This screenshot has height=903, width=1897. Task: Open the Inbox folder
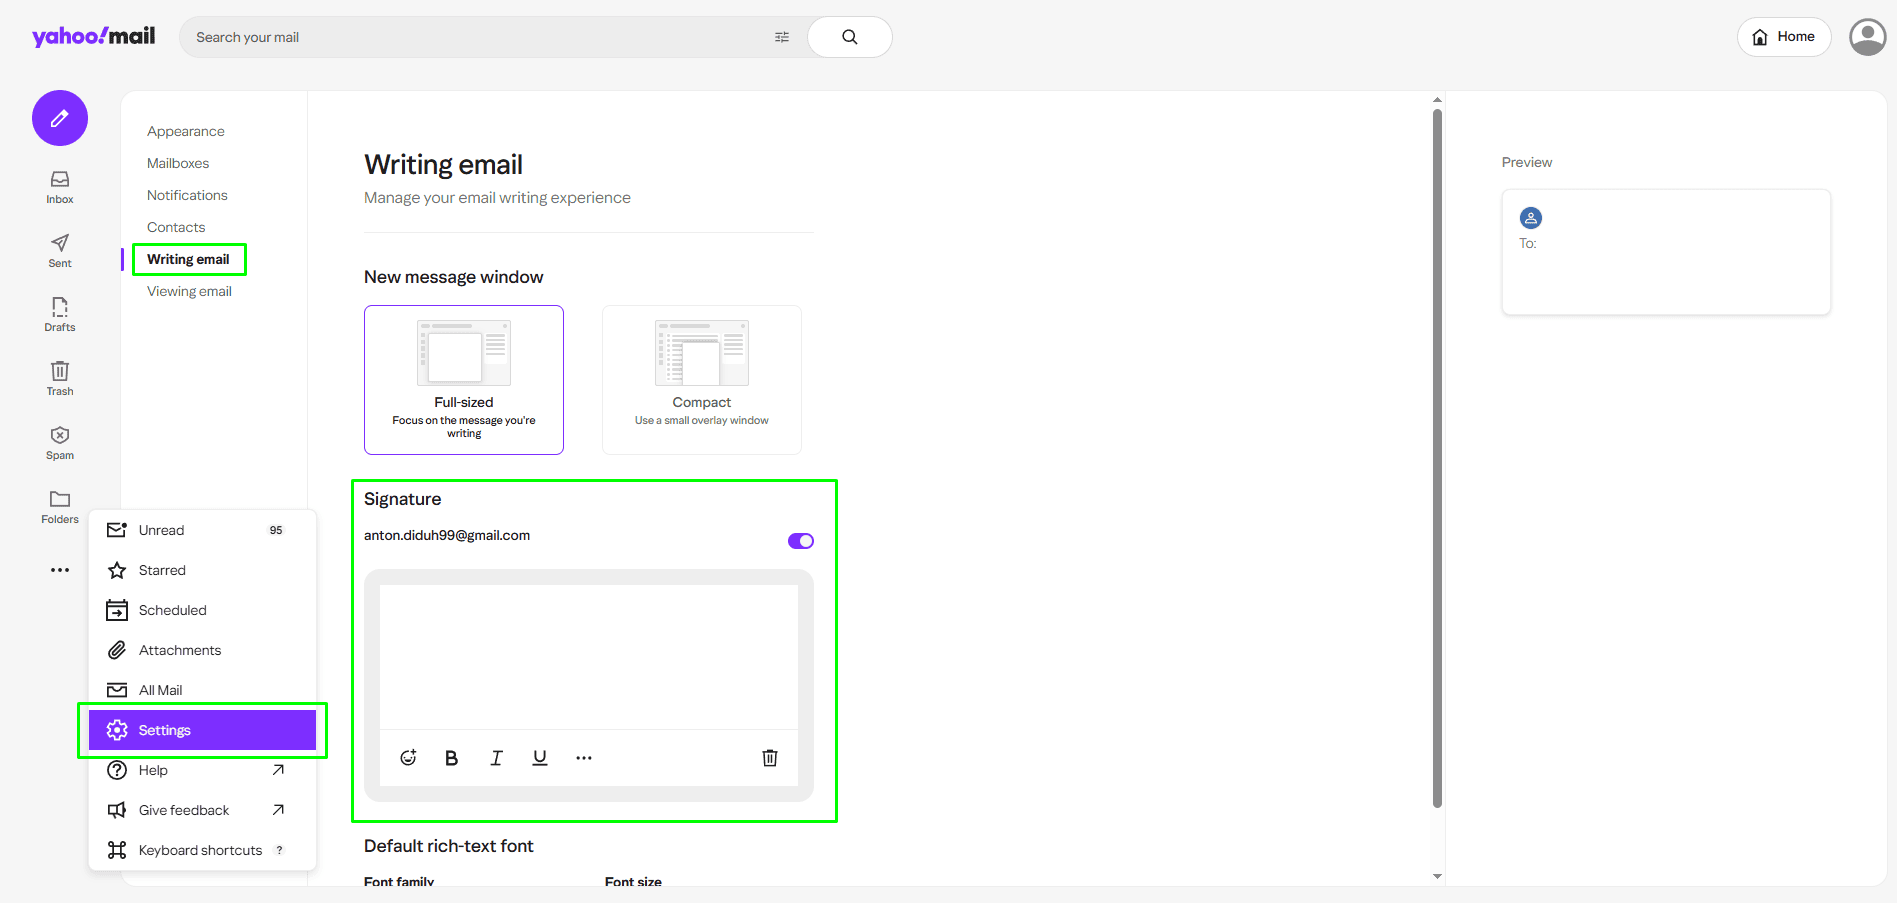tap(60, 187)
